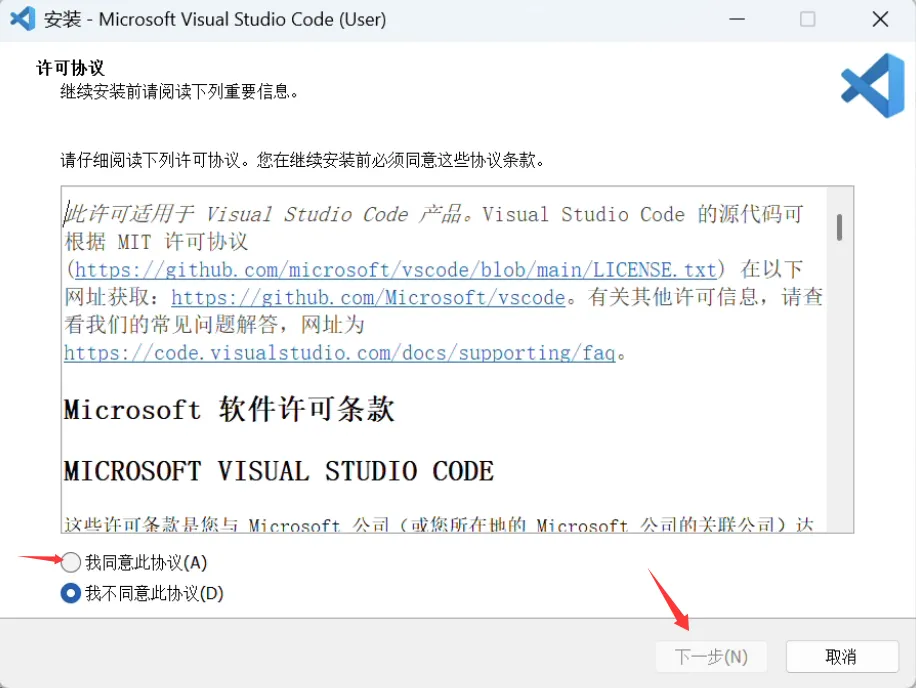Open the MIT LICENSE.txt GitHub link

pyautogui.click(x=395, y=270)
